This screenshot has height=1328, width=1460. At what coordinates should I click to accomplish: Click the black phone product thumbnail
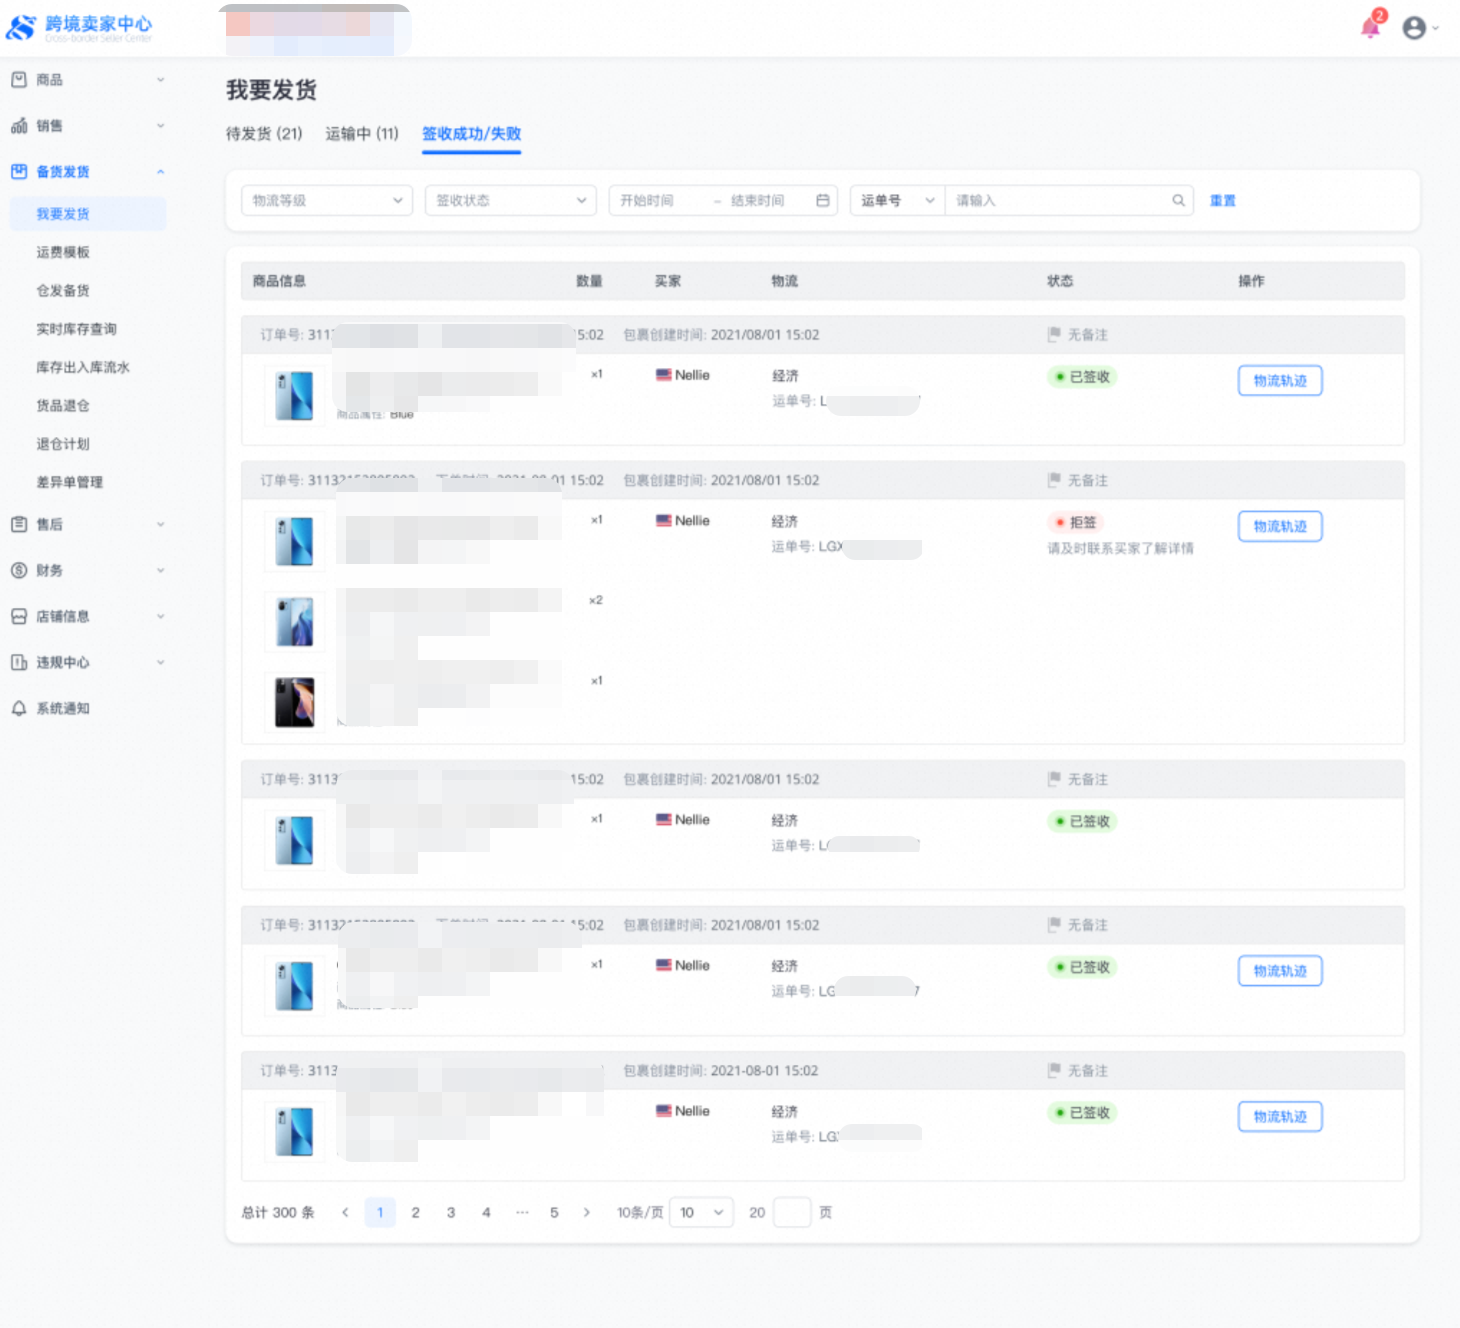(x=295, y=702)
